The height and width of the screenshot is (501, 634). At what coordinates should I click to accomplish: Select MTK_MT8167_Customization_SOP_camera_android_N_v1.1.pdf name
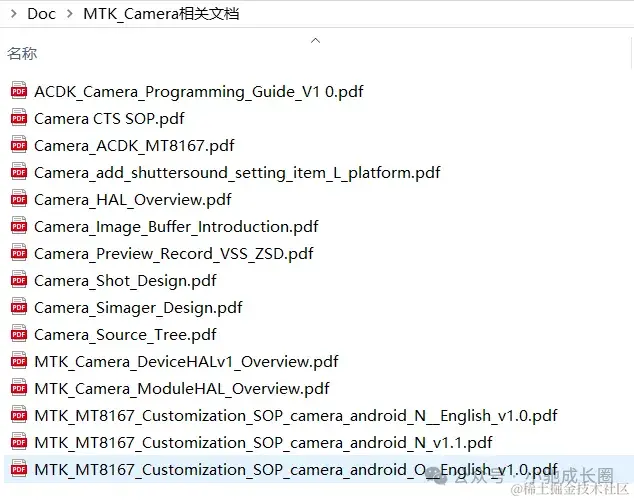(263, 443)
